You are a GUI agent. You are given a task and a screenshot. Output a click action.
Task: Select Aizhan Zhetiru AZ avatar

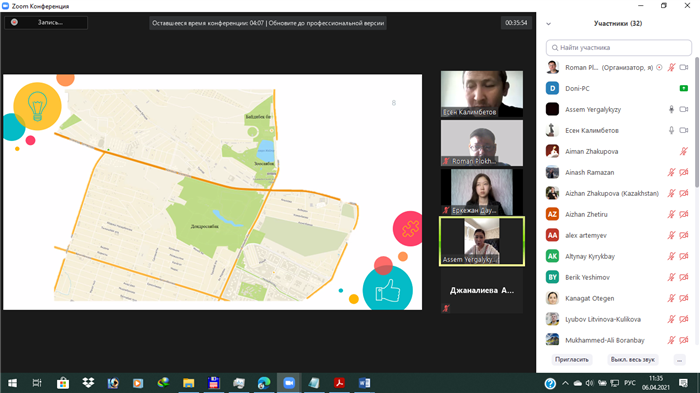(552, 214)
